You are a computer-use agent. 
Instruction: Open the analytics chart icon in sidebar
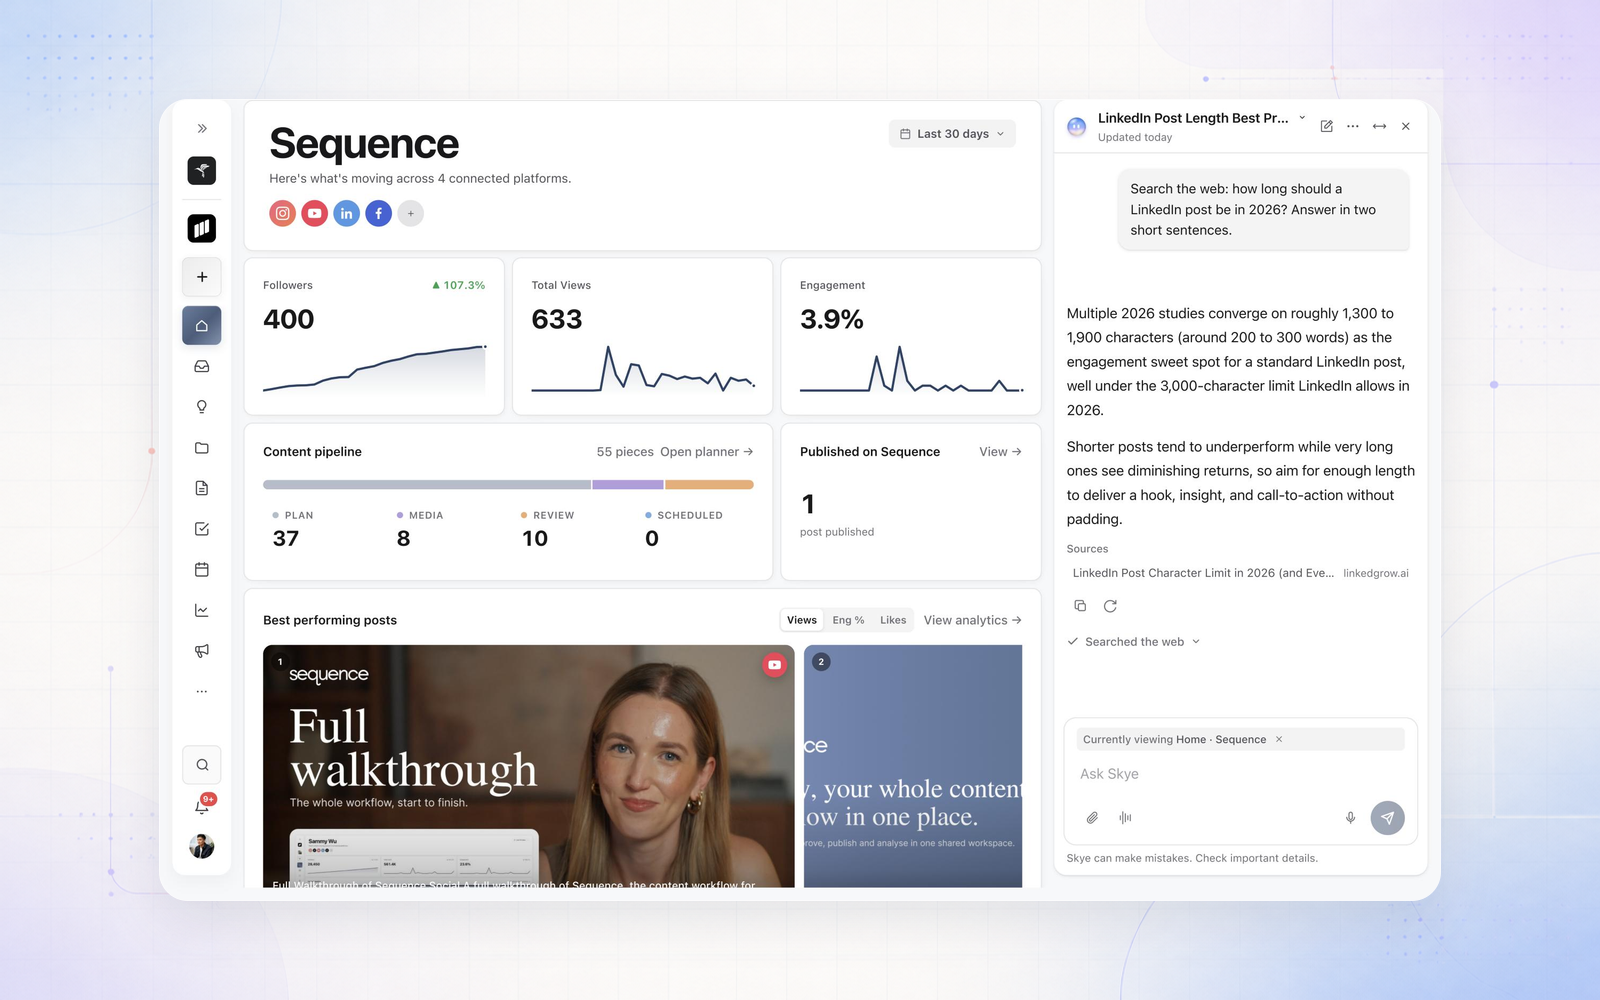point(202,610)
